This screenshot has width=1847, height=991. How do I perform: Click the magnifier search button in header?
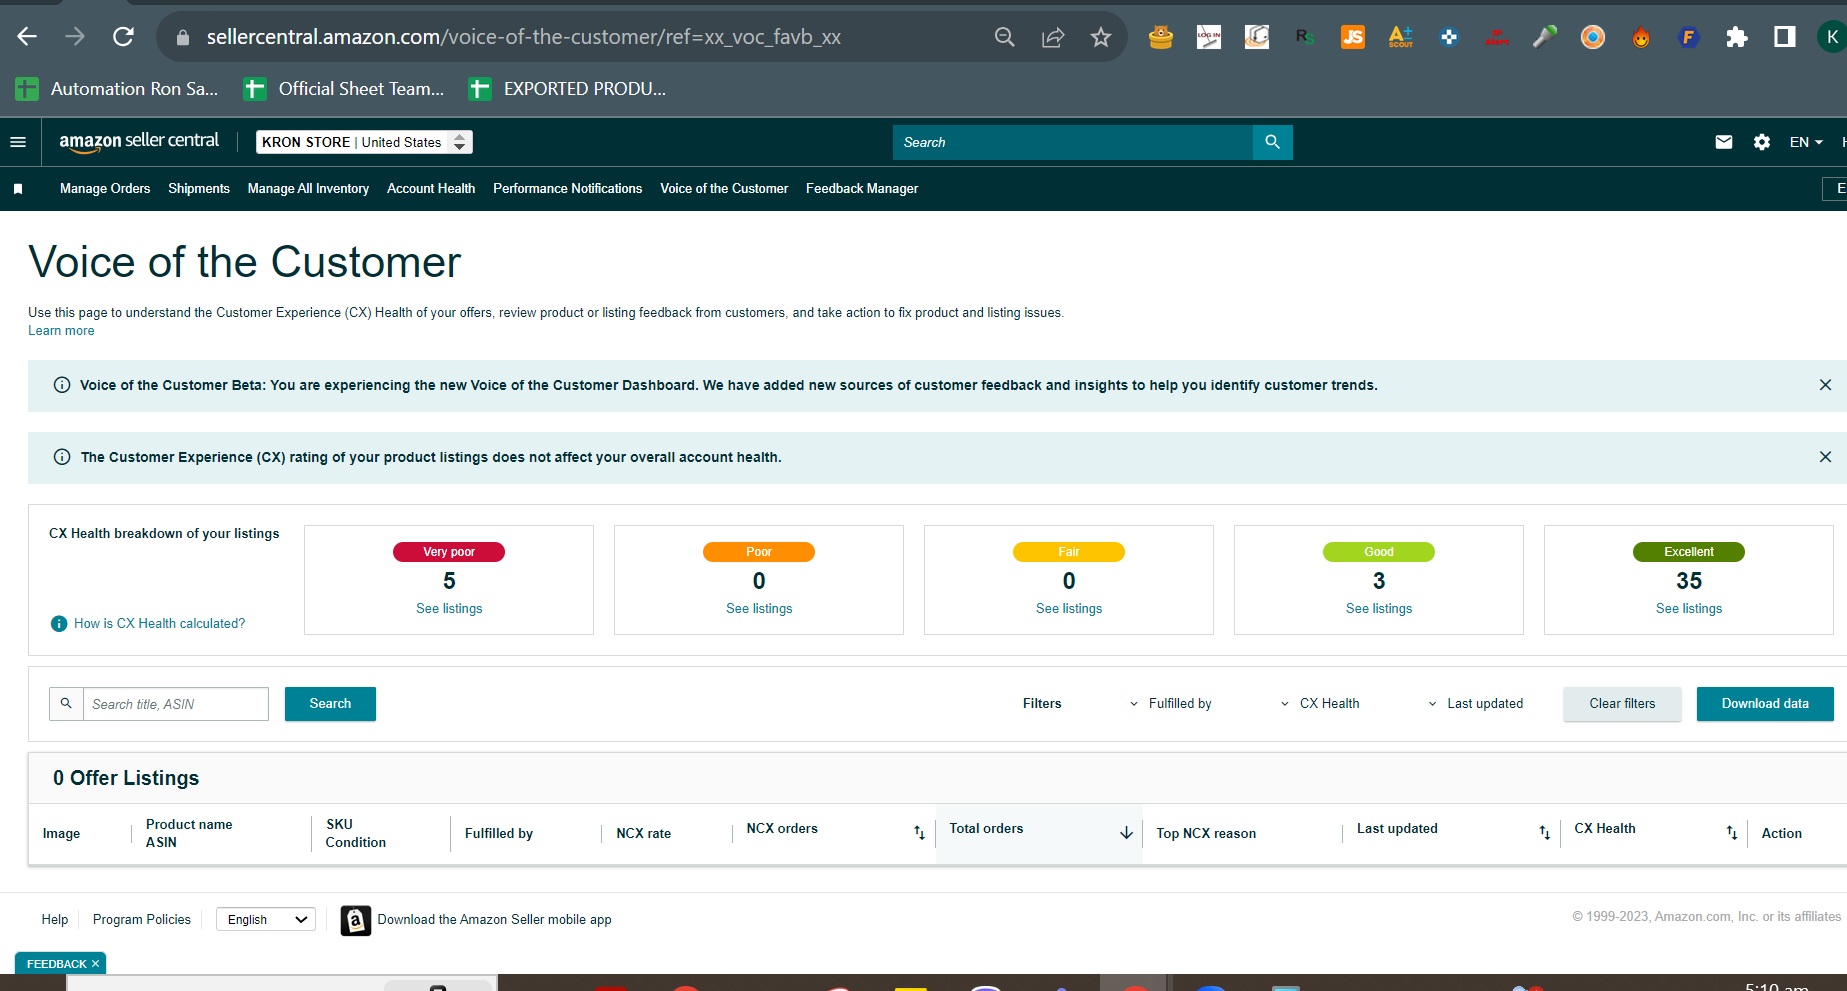[1272, 142]
